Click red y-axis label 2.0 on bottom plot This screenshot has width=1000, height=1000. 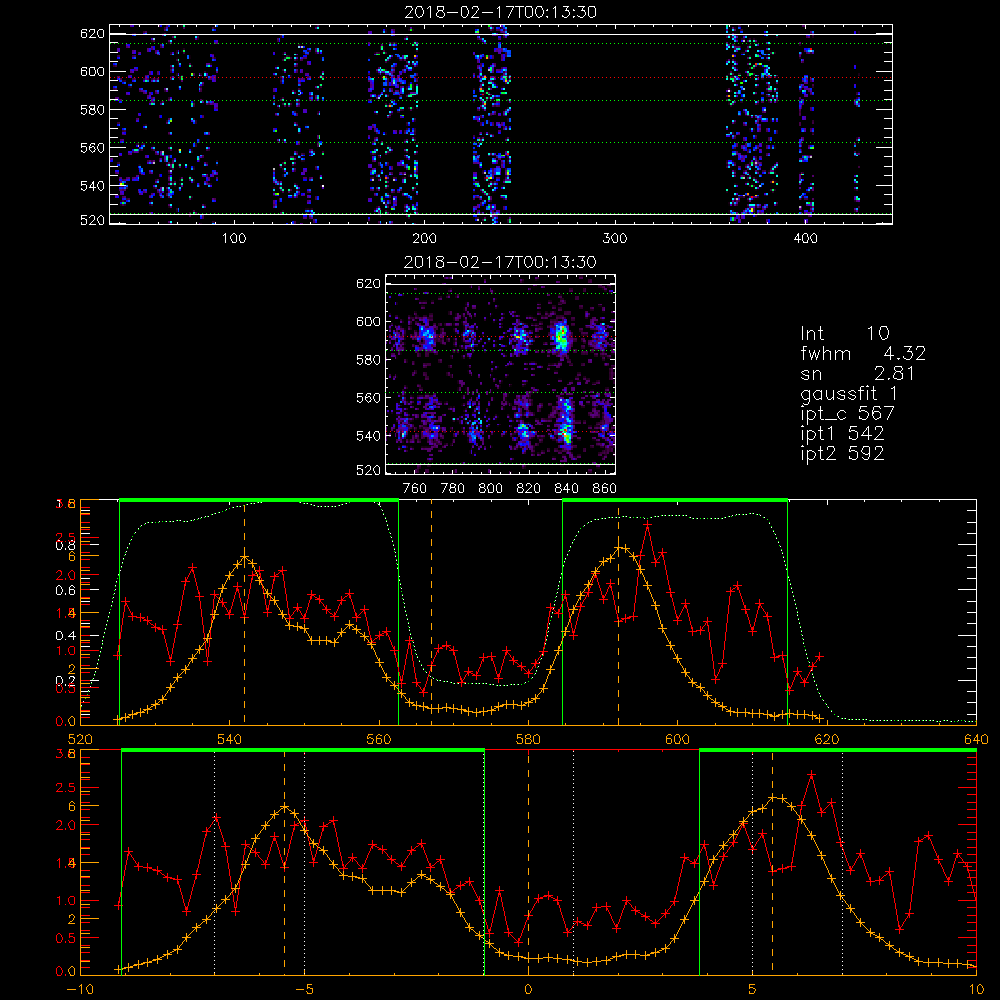tap(66, 825)
